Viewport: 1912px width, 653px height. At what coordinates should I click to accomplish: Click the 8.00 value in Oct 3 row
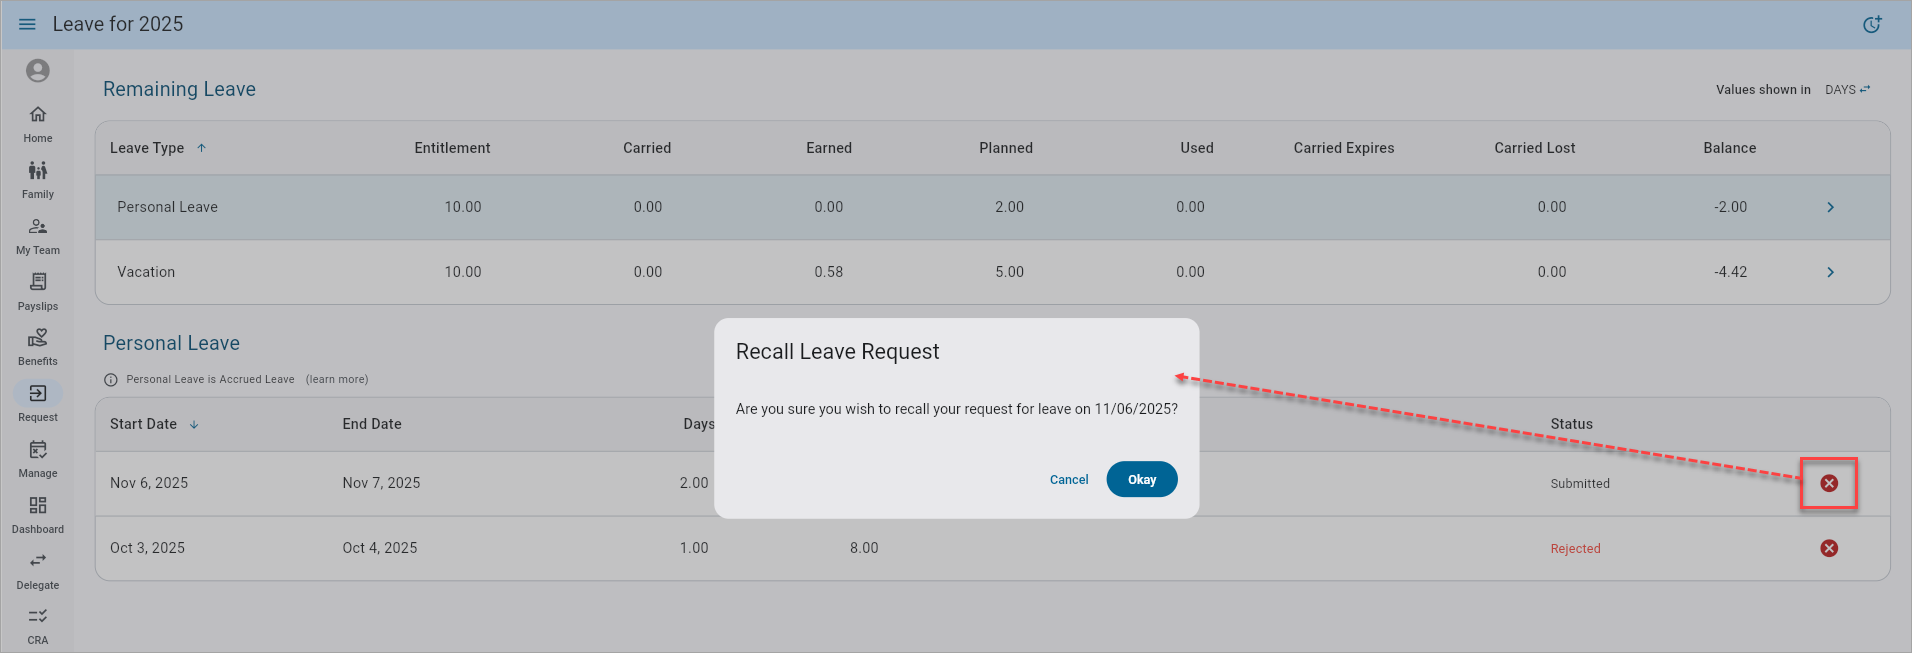point(864,548)
